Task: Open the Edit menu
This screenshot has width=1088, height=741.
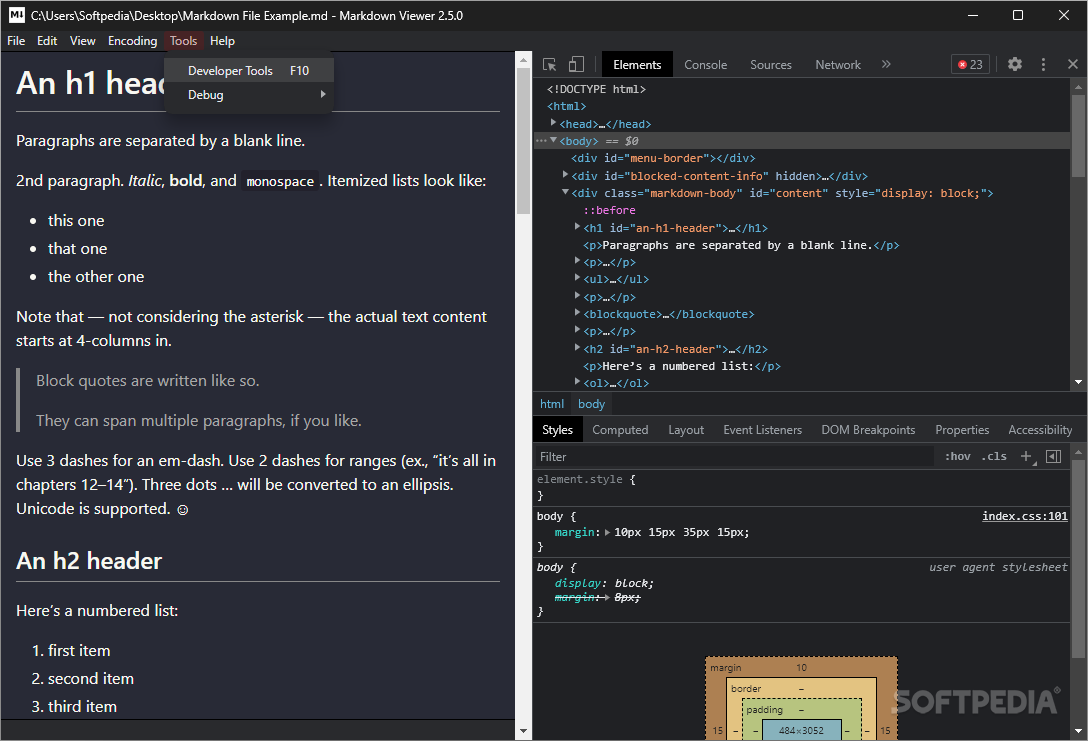Action: 47,41
